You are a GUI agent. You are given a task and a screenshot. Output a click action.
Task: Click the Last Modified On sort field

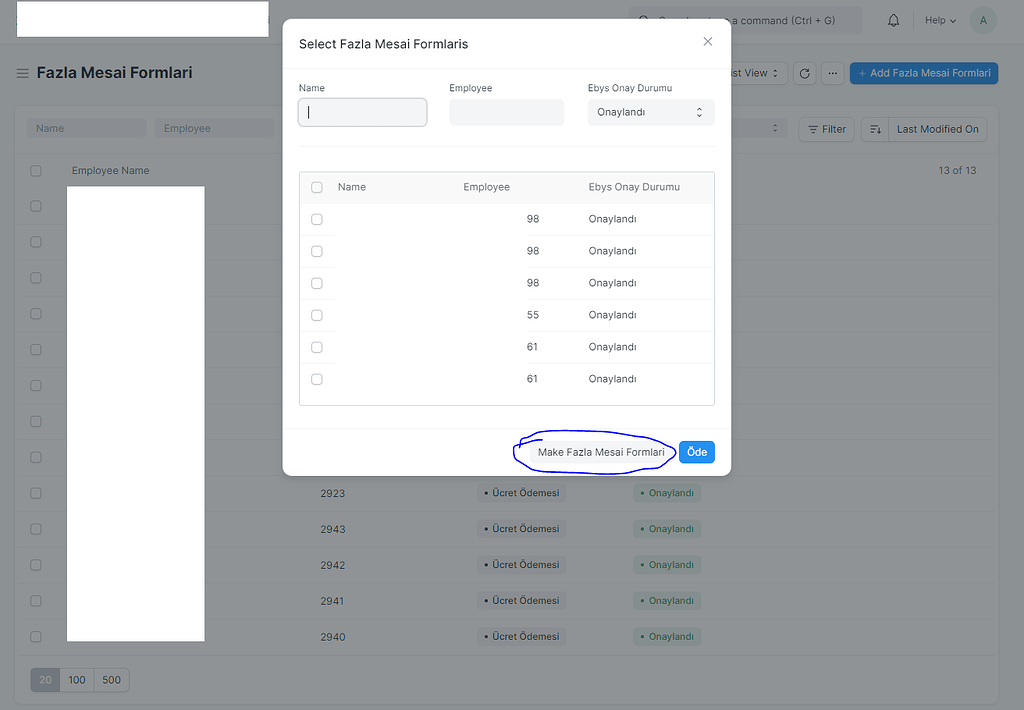[x=937, y=129]
